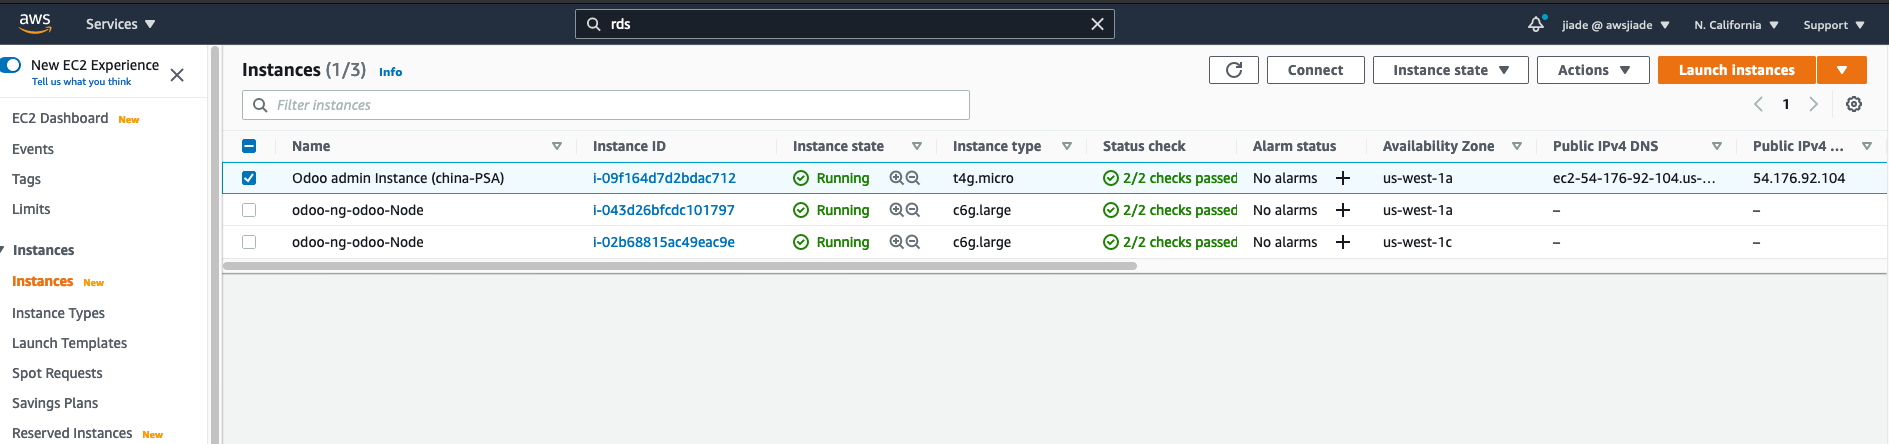Click zoom-in icon on first Running row
1889x444 pixels.
point(896,178)
